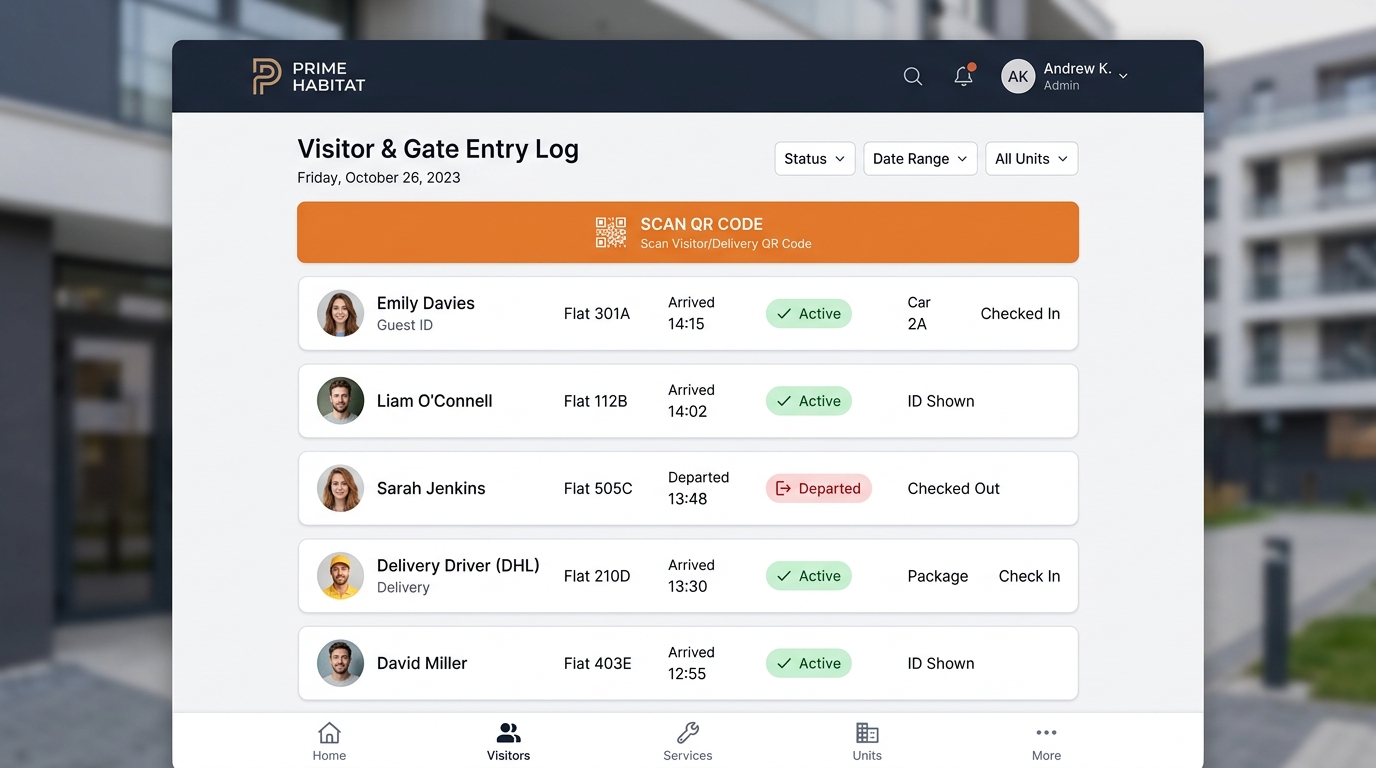
Task: Go to the Home tab
Action: tap(329, 741)
